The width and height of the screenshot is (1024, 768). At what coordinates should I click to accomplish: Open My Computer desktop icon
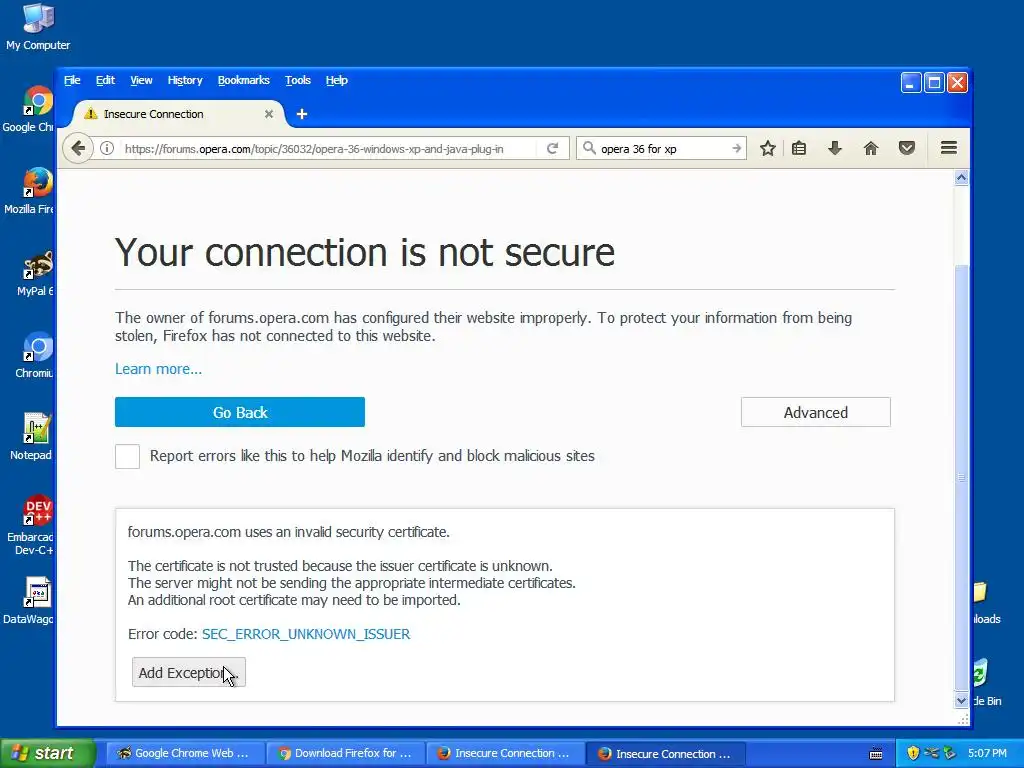pos(38,26)
